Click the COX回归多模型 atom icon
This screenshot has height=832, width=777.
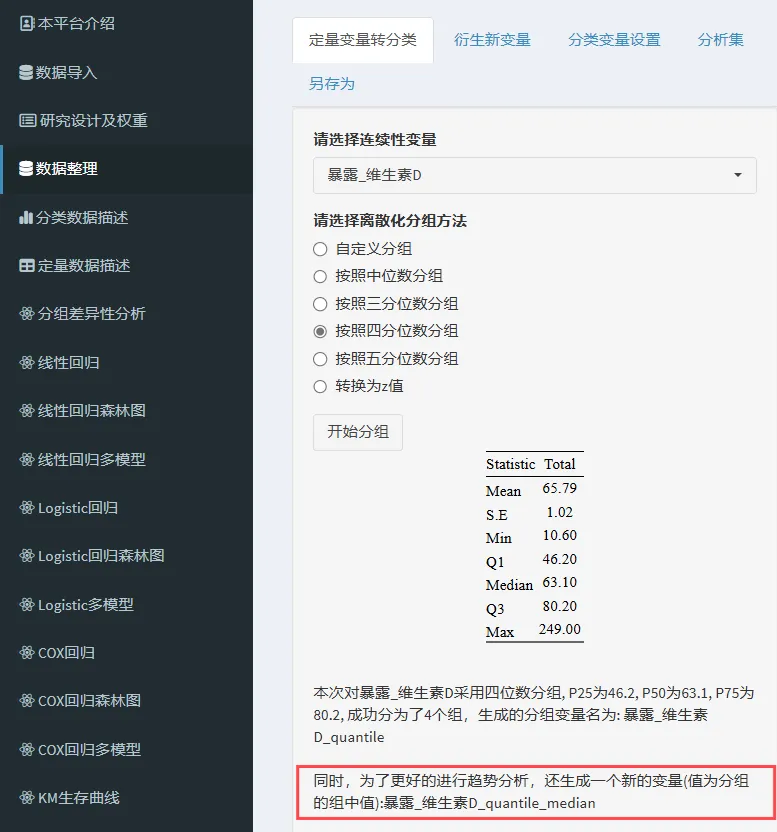(27, 749)
